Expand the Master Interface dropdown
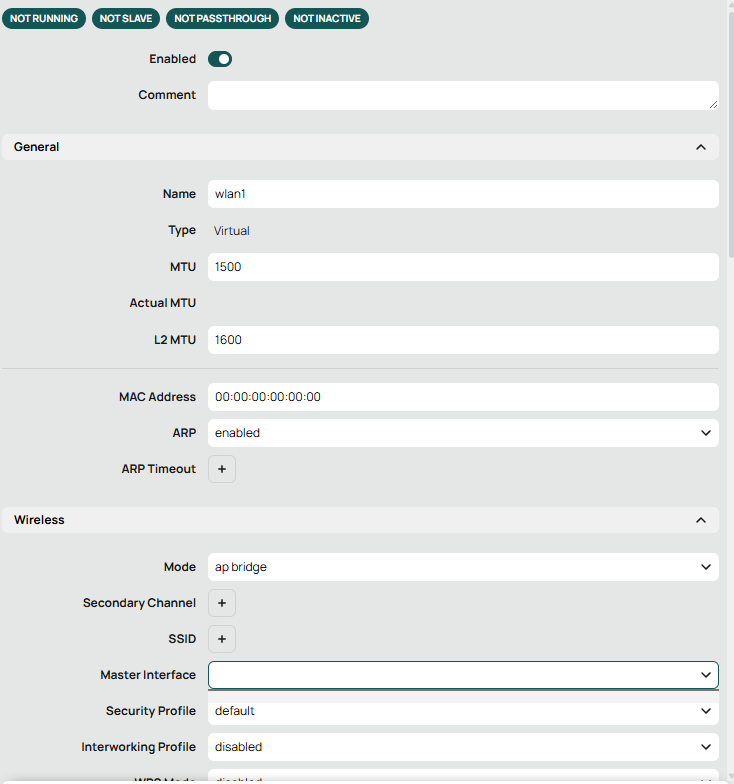The width and height of the screenshot is (734, 784). click(x=463, y=675)
